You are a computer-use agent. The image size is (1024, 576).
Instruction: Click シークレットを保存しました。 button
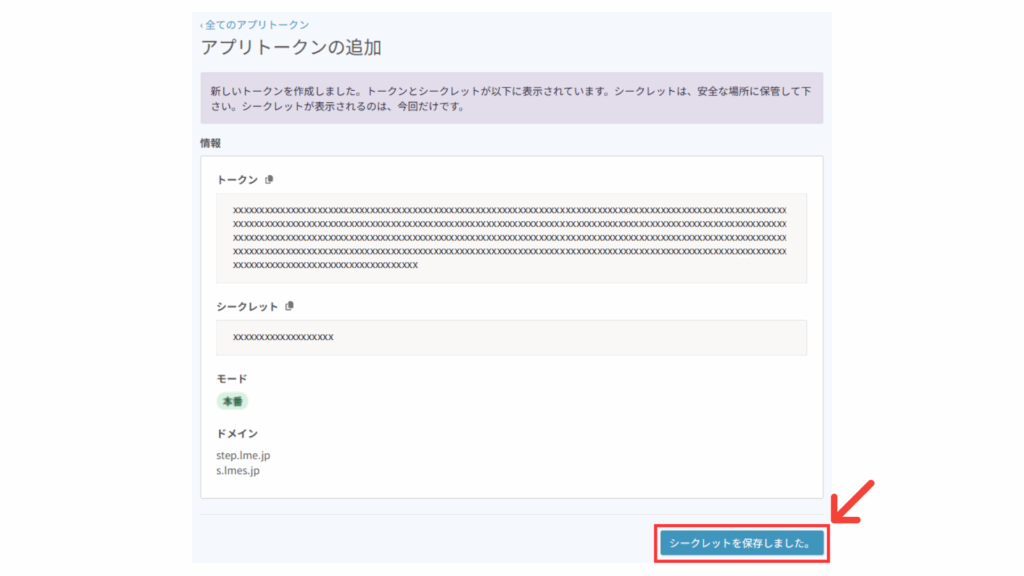pos(741,543)
